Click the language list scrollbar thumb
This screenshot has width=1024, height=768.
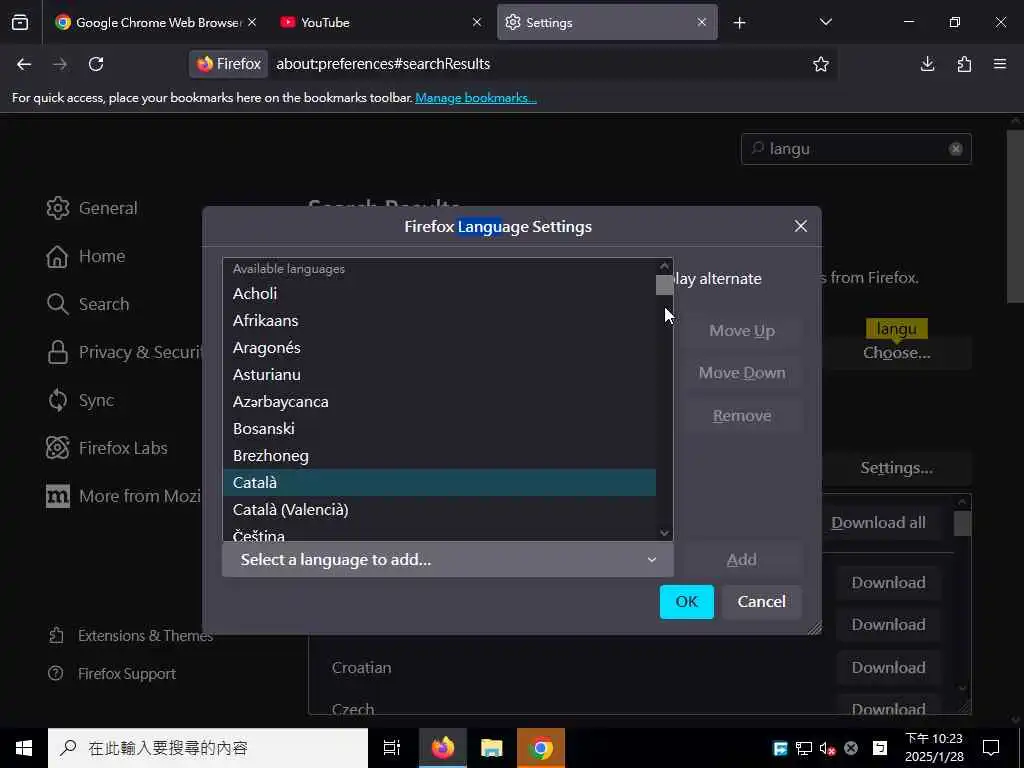click(664, 285)
